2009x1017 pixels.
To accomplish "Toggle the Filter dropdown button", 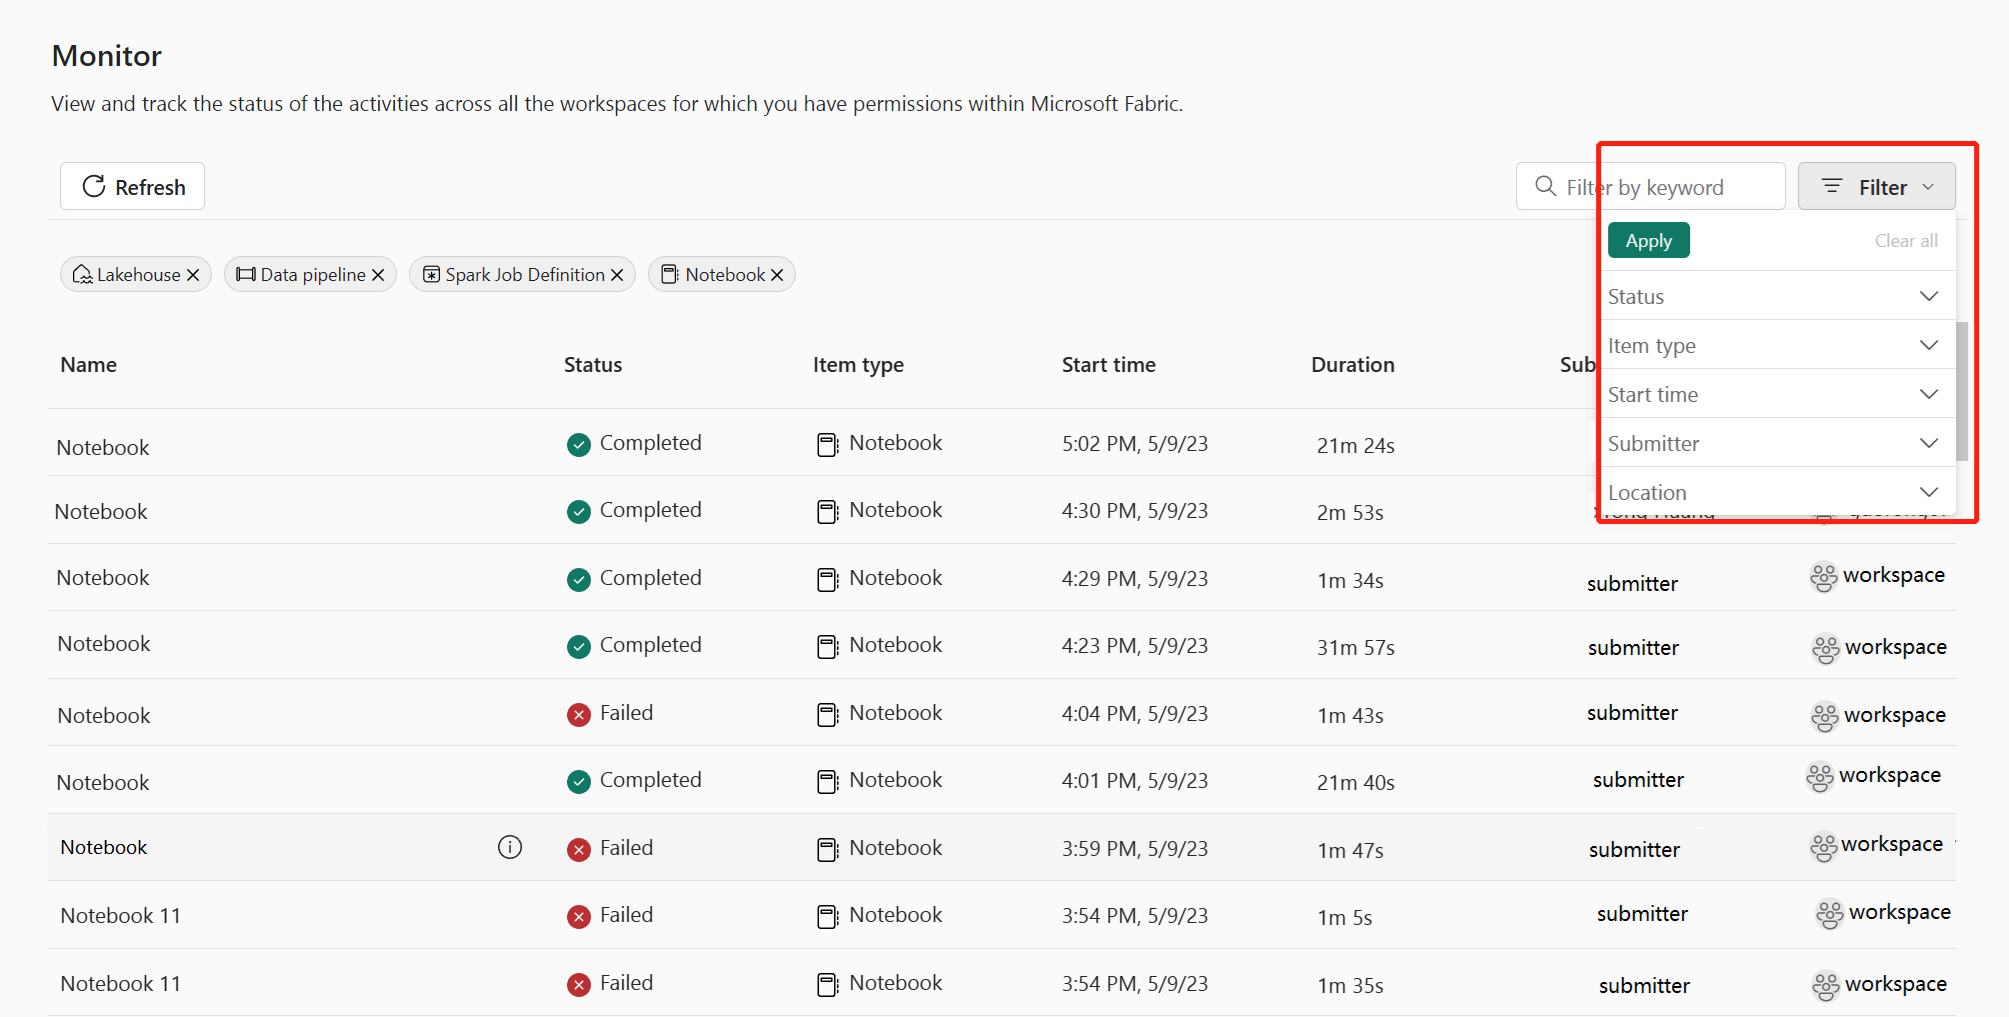I will tap(1876, 187).
